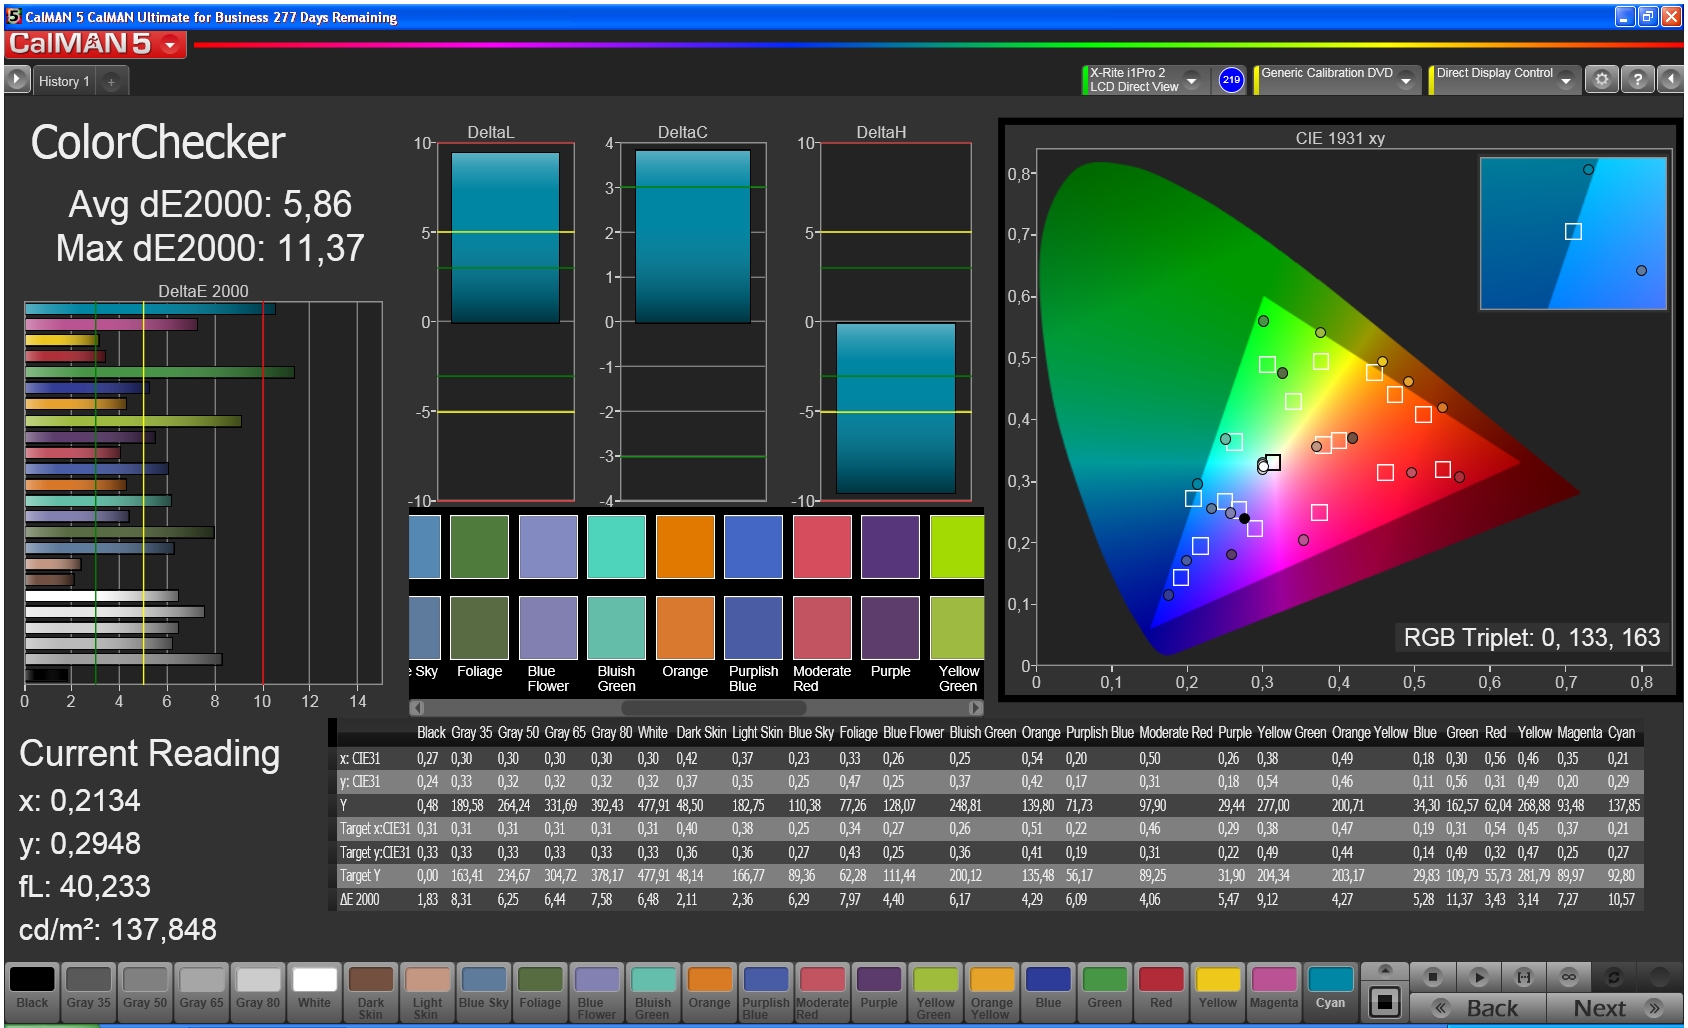
Task: Click the stop measurement icon
Action: coord(1432,977)
